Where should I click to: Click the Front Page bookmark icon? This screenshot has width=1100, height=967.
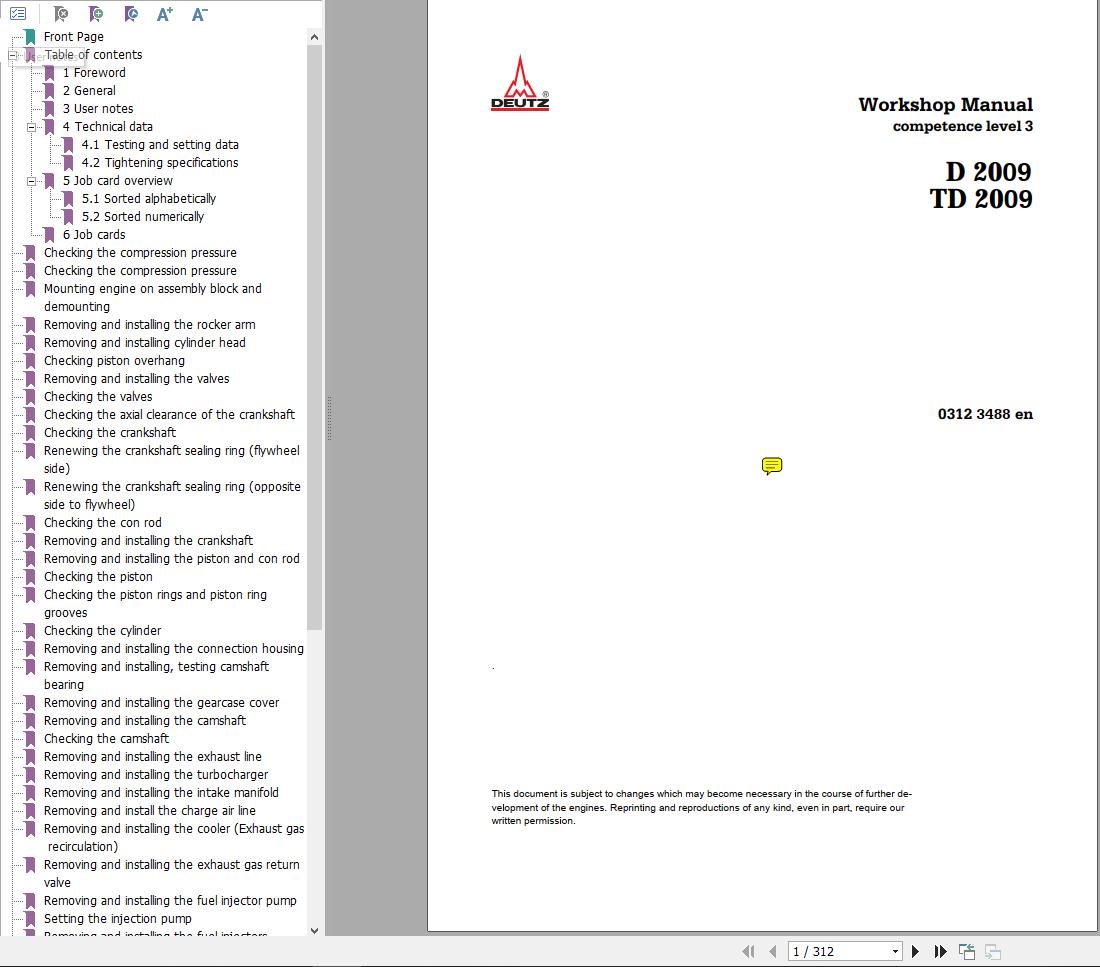[x=30, y=36]
